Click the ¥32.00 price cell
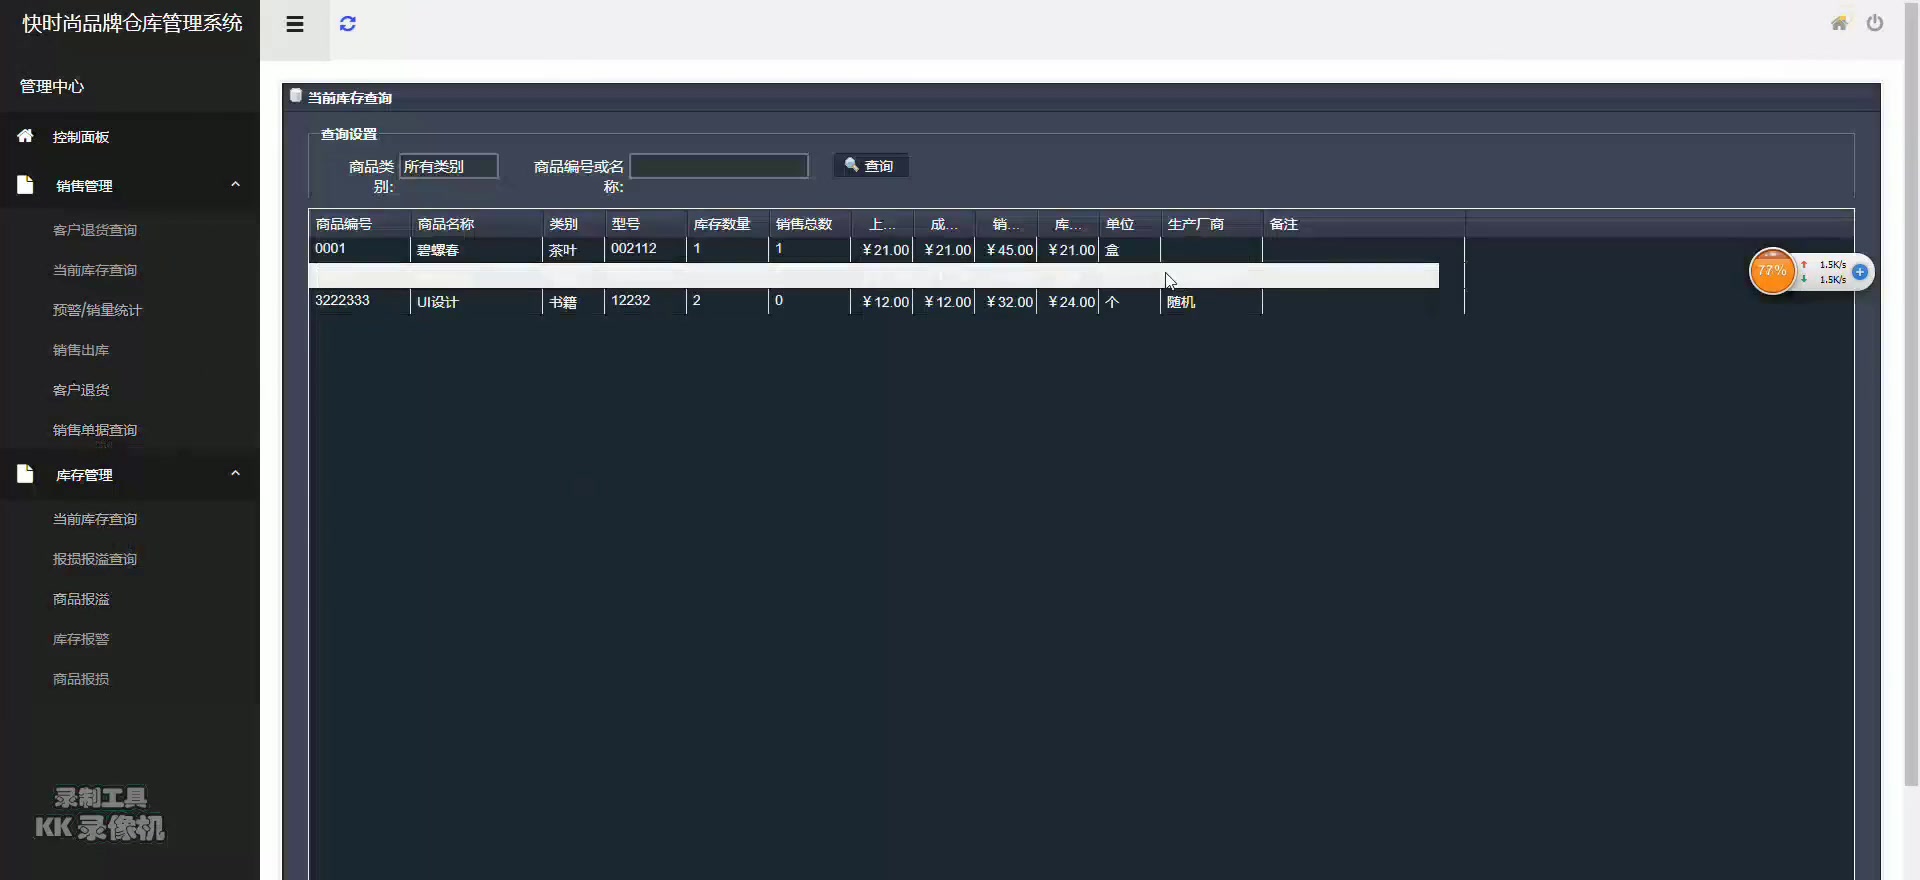The height and width of the screenshot is (880, 1920). tap(1006, 302)
